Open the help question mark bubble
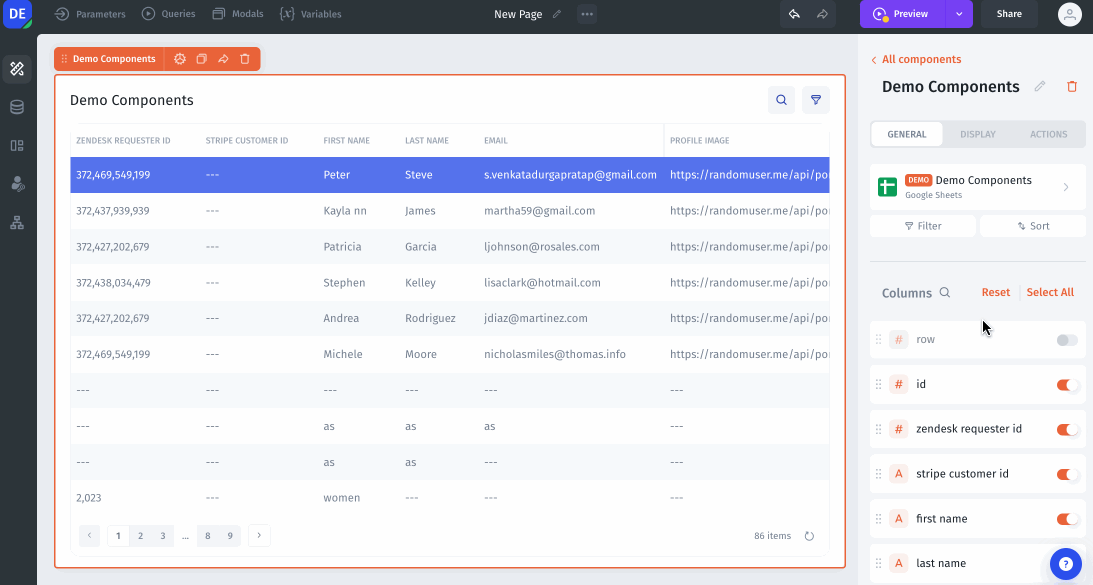Screen dimensions: 1093x585 coord(1066,564)
